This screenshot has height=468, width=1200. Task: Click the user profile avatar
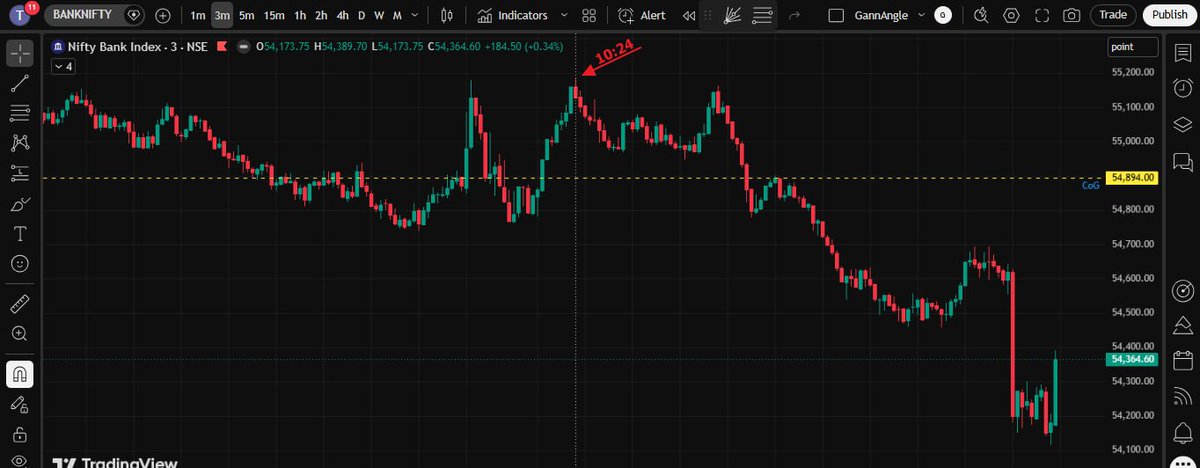[22, 15]
